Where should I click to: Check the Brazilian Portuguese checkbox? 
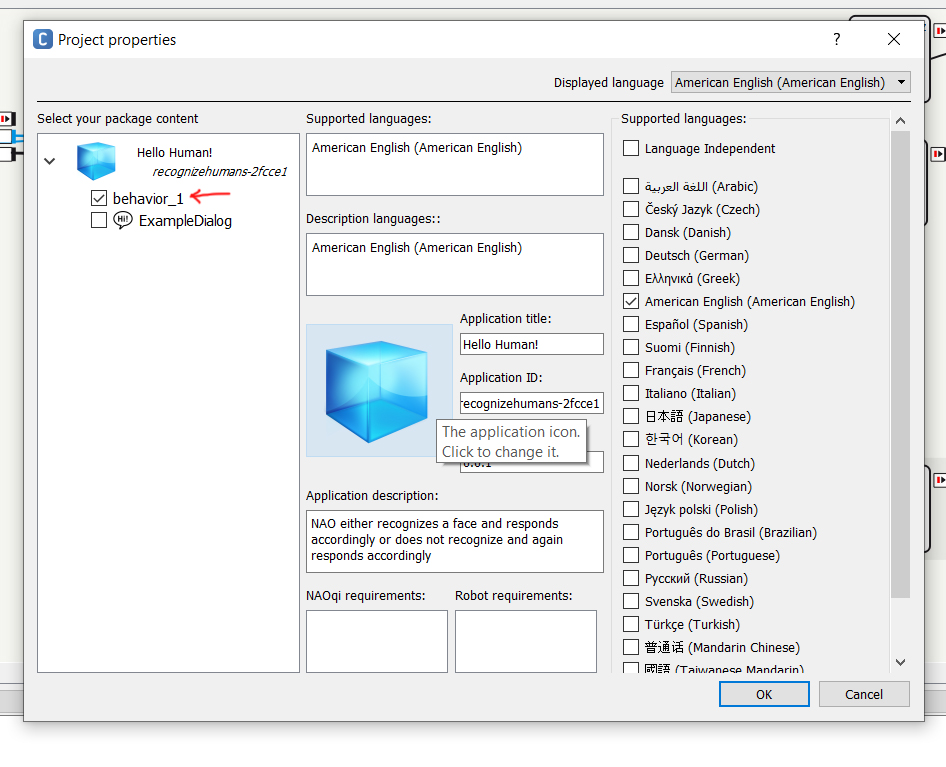[x=630, y=532]
